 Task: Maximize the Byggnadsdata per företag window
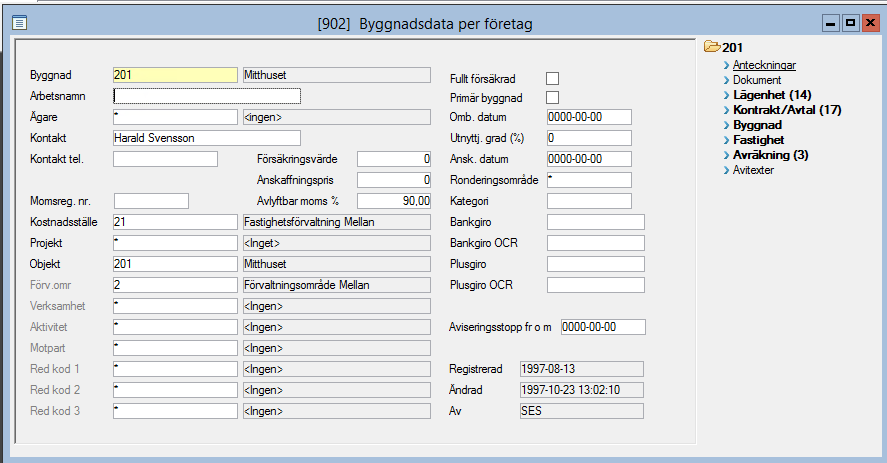[x=850, y=23]
